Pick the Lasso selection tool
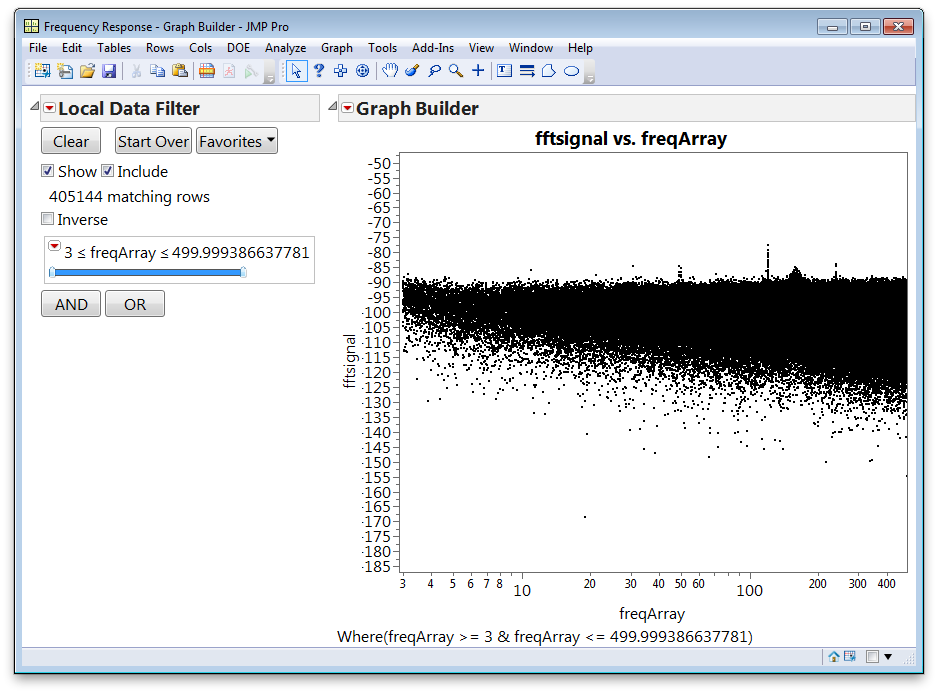 (x=434, y=71)
